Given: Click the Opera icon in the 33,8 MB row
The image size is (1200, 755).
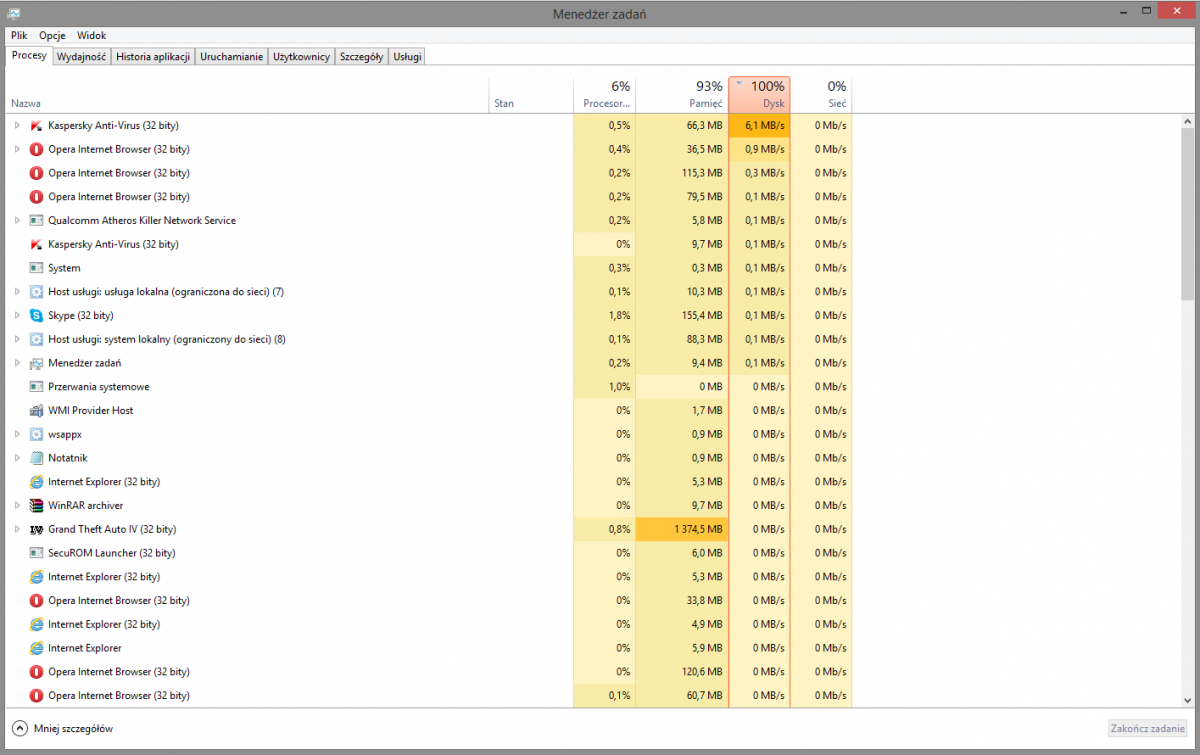Looking at the screenshot, I should click(36, 600).
